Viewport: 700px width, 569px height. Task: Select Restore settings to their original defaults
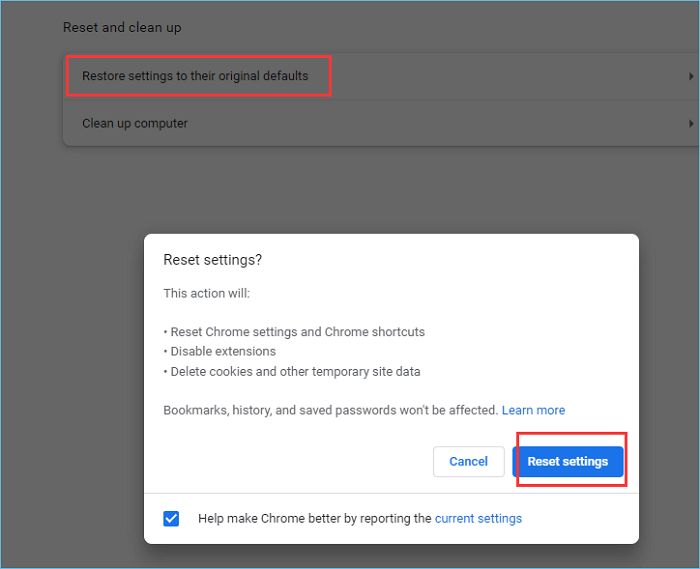(x=195, y=76)
